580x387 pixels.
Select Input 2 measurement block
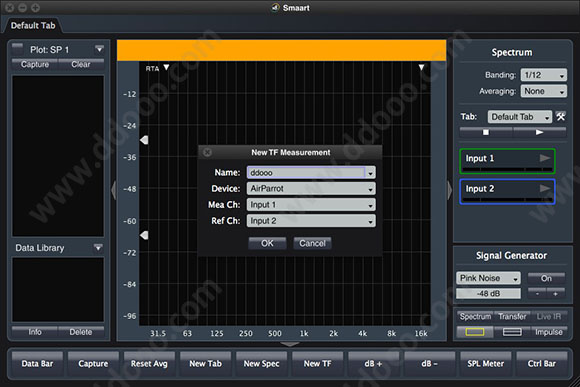click(507, 191)
